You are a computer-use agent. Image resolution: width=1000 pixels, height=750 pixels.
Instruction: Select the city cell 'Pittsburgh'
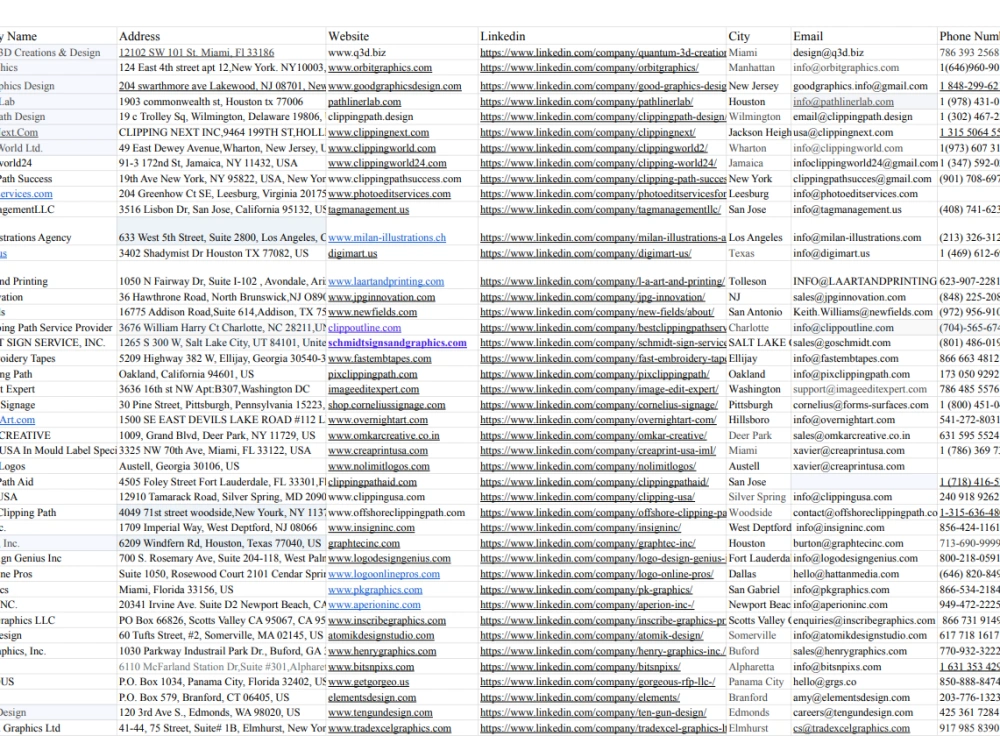click(x=759, y=405)
